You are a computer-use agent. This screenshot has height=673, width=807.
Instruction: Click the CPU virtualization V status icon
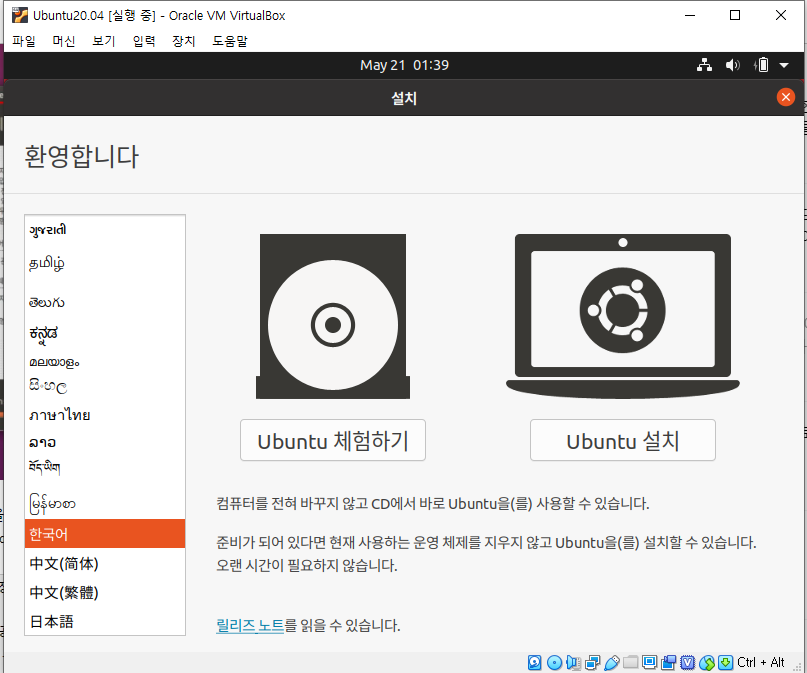click(x=688, y=662)
